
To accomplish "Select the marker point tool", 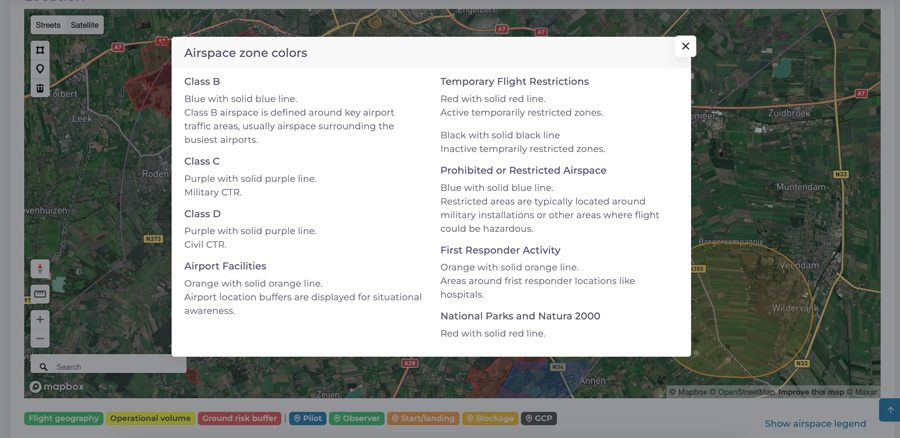I will 40,69.
